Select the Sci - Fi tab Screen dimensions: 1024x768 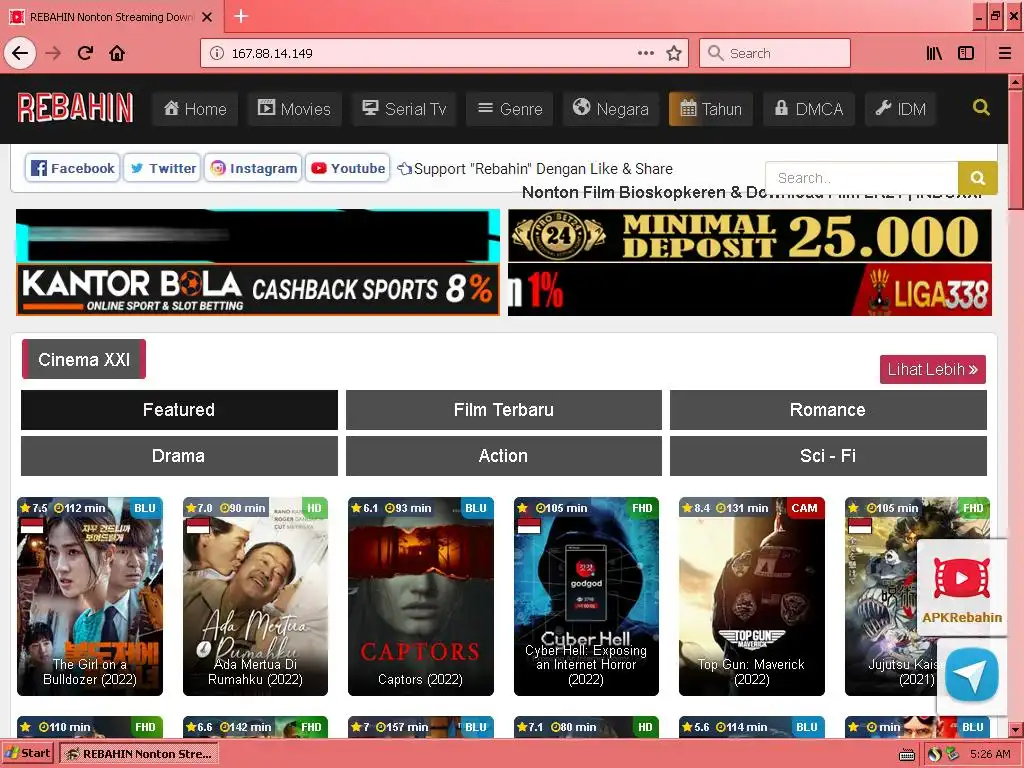click(828, 456)
